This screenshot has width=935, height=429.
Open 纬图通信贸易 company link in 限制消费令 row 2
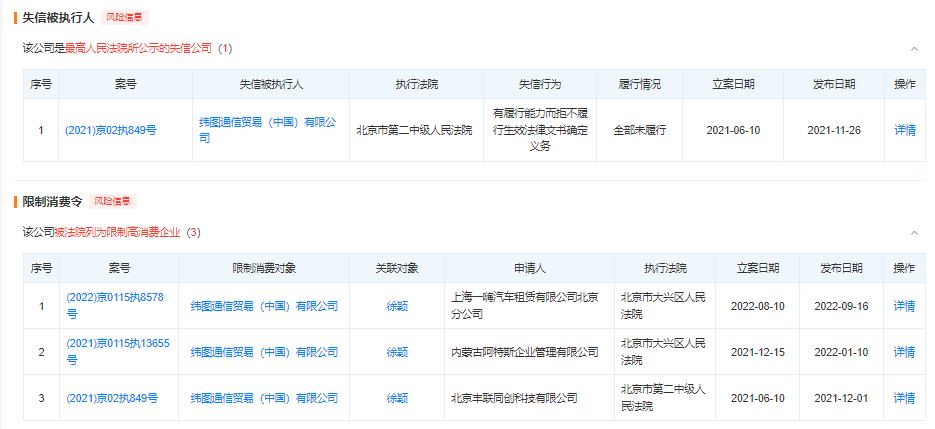click(264, 352)
